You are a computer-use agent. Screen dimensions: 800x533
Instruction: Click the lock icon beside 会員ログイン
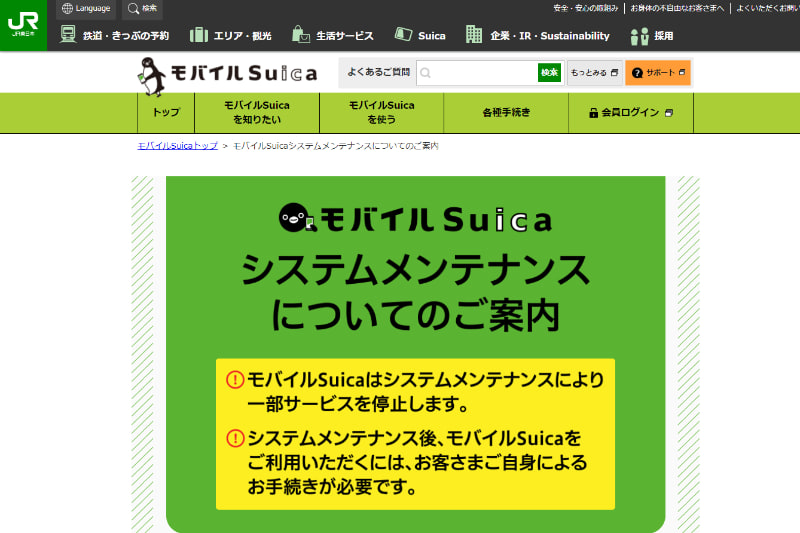coord(593,113)
